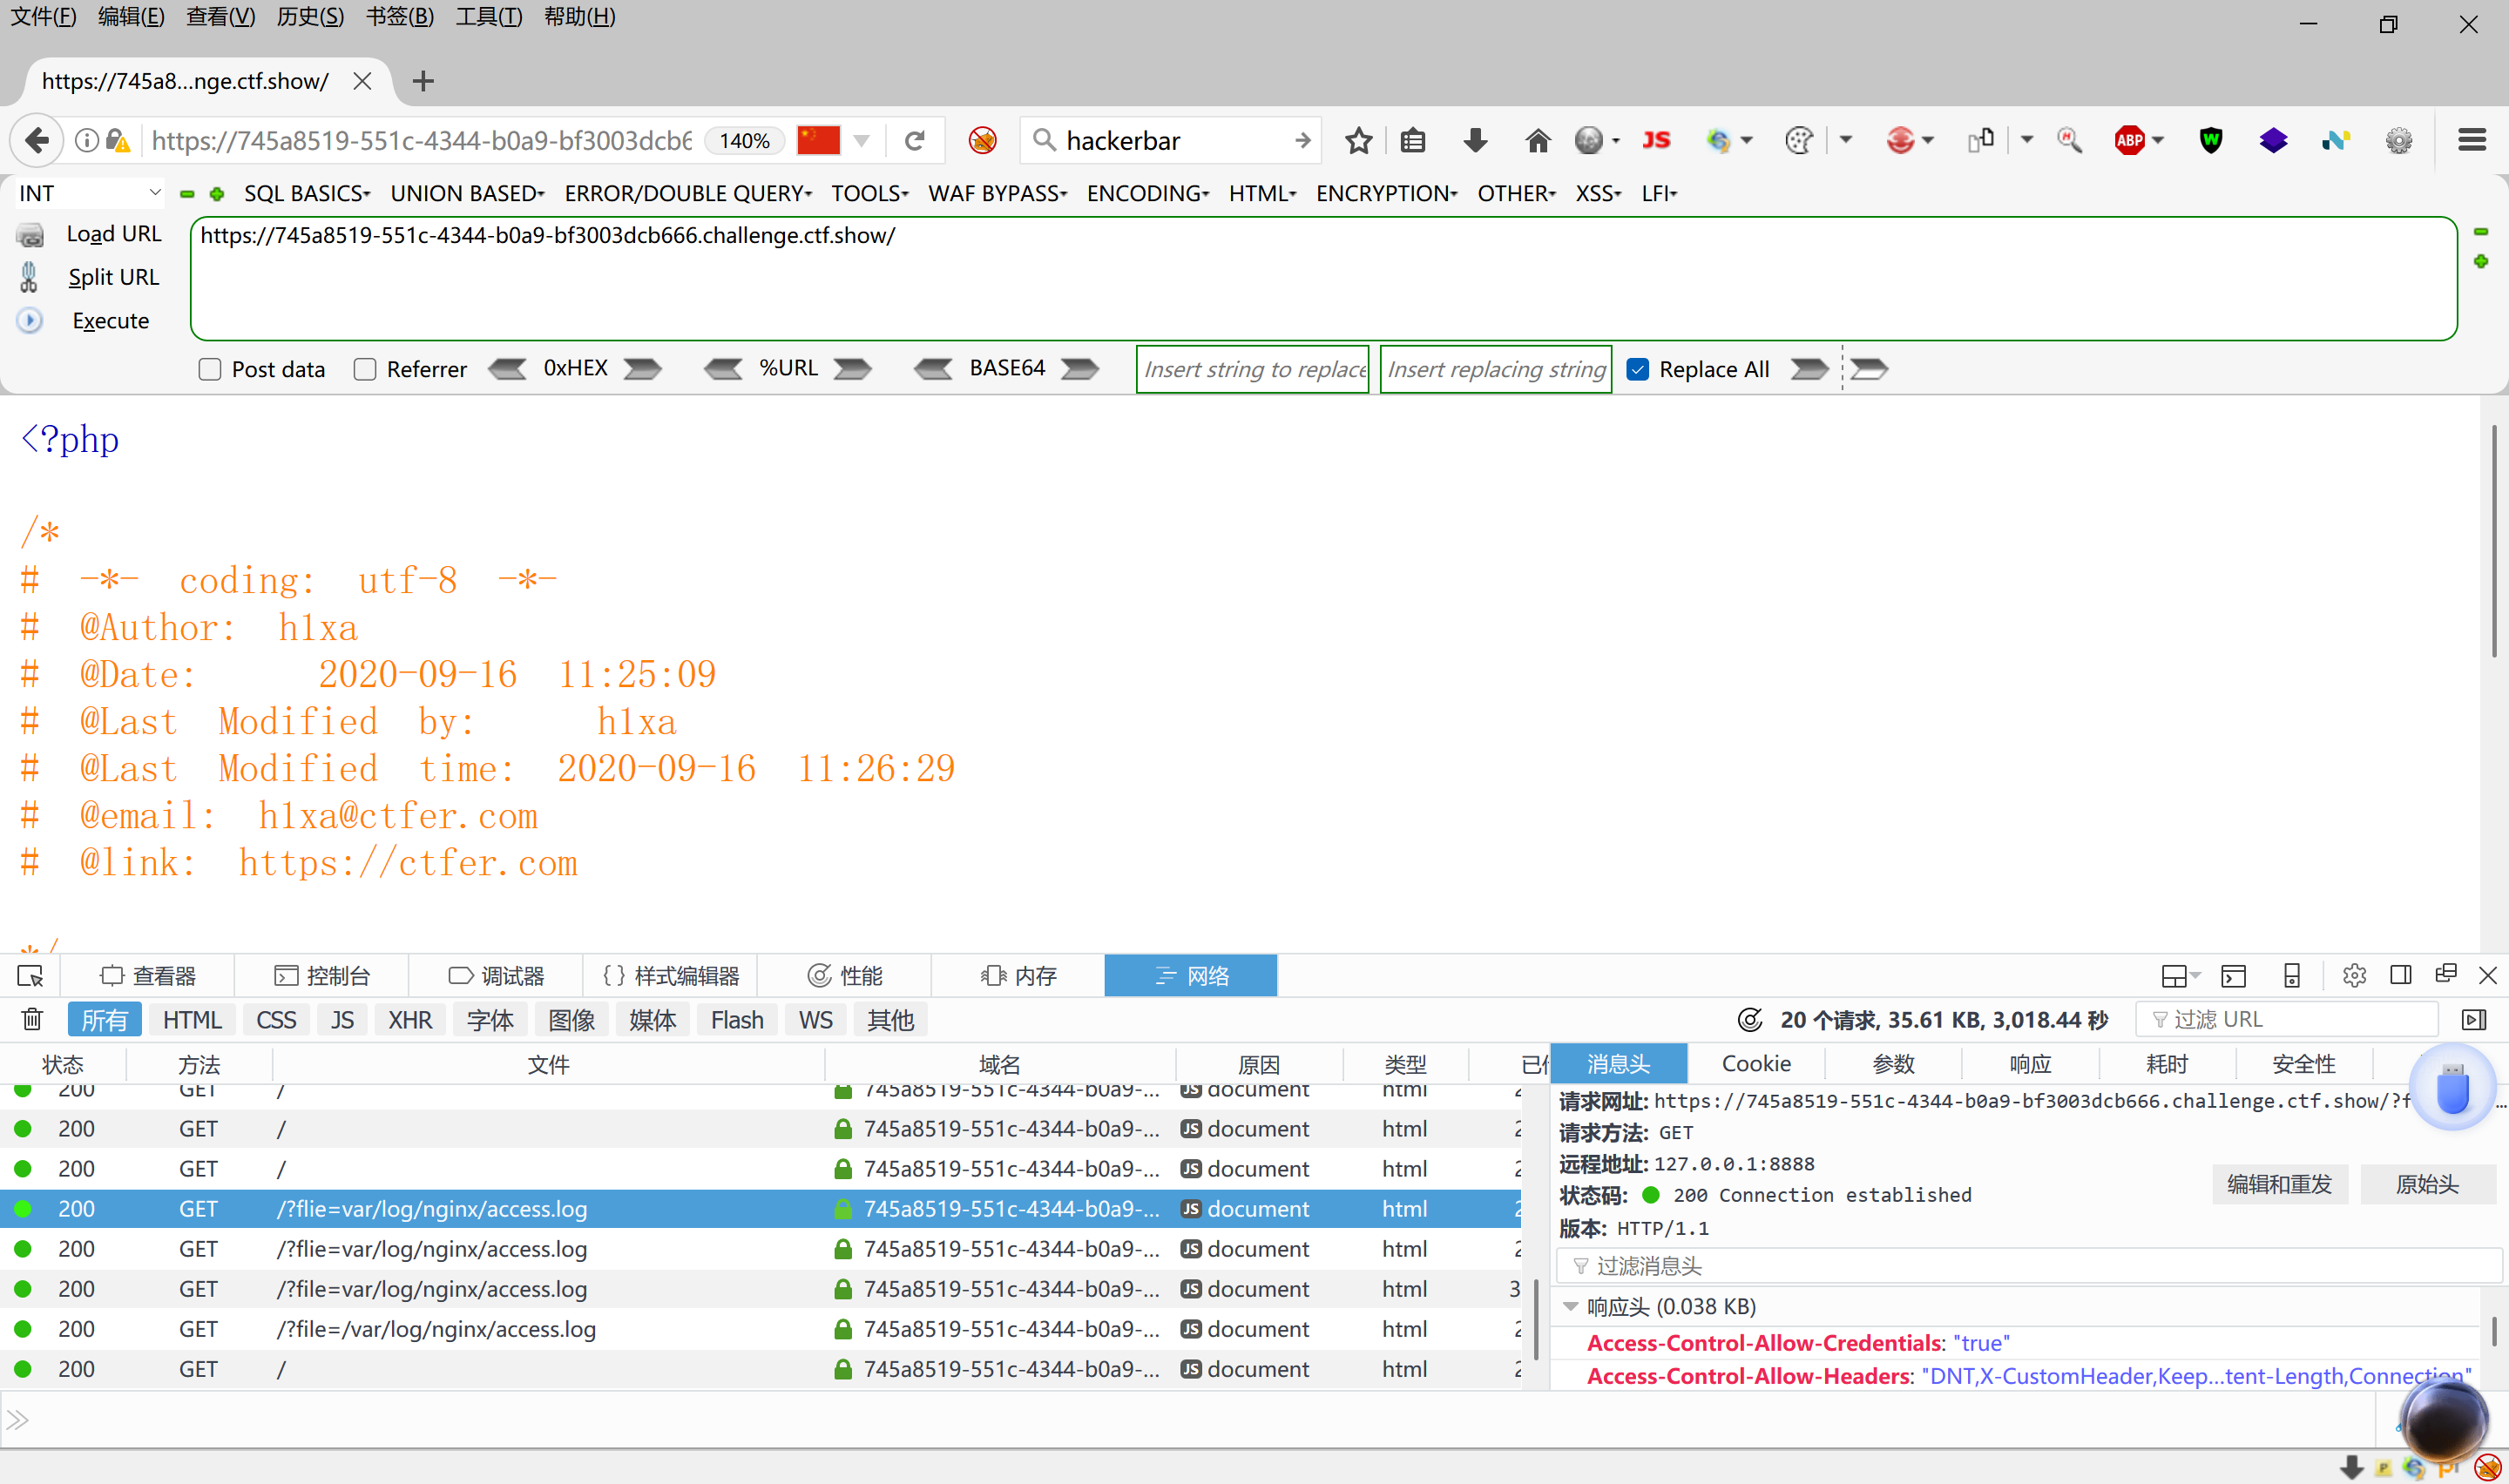Click the Insert string to replace field
The height and width of the screenshot is (1484, 2509).
(x=1252, y=370)
